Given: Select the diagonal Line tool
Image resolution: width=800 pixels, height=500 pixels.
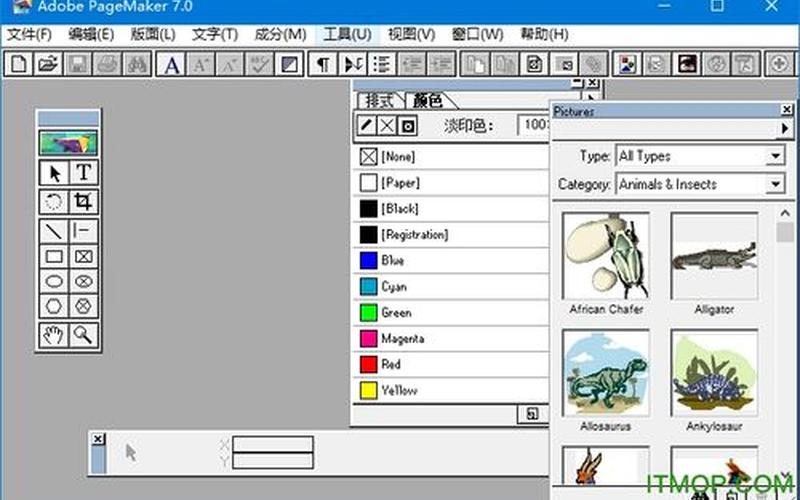Looking at the screenshot, I should pos(54,232).
